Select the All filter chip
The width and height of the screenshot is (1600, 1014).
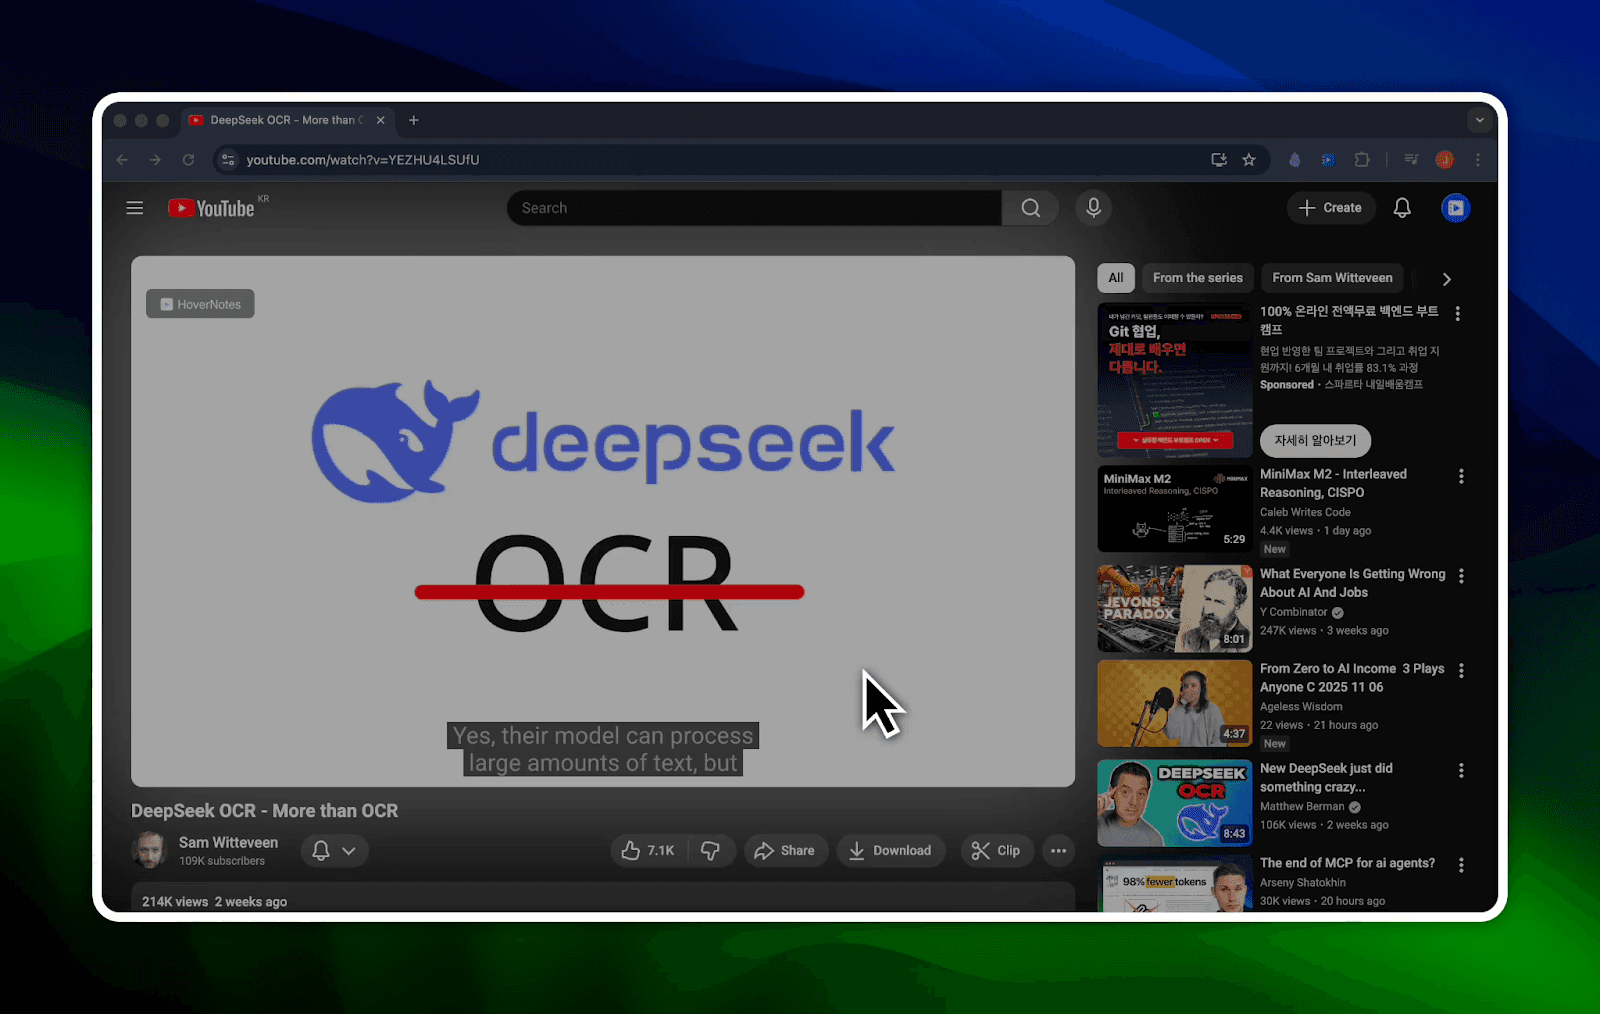coord(1116,278)
